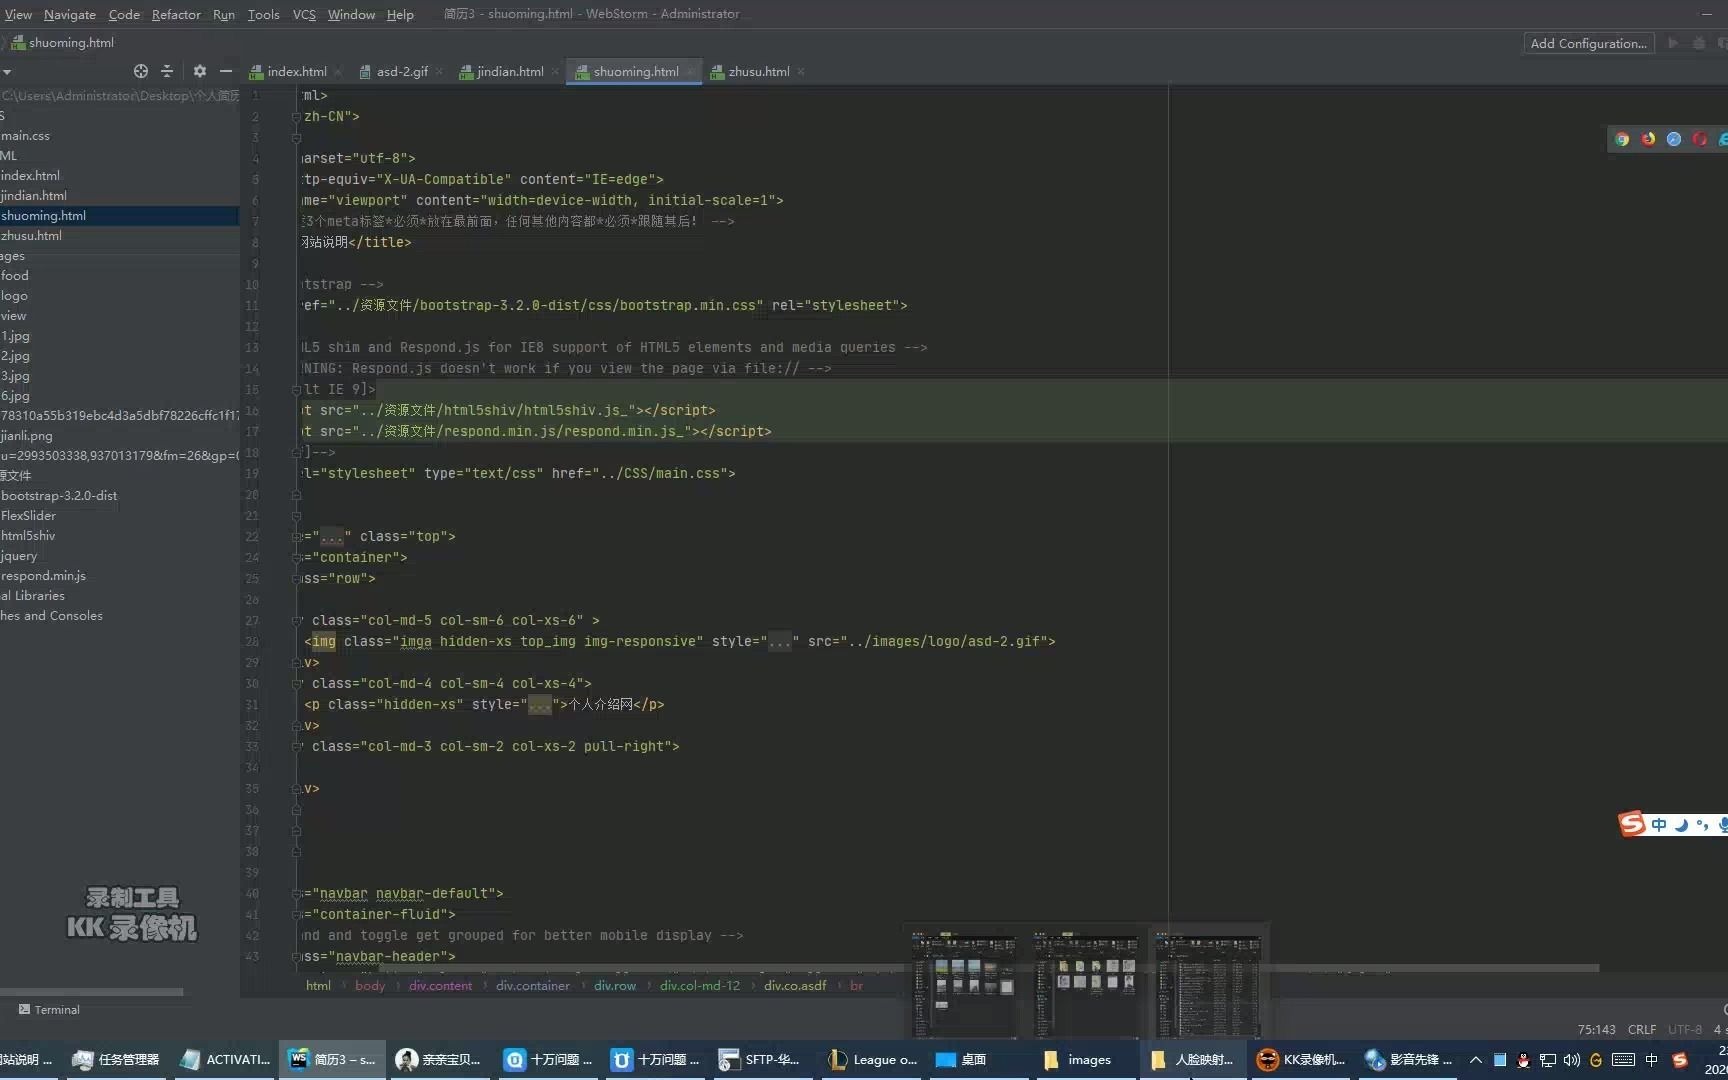Expand folded style value on line 28
The height and width of the screenshot is (1080, 1728).
[x=780, y=642]
